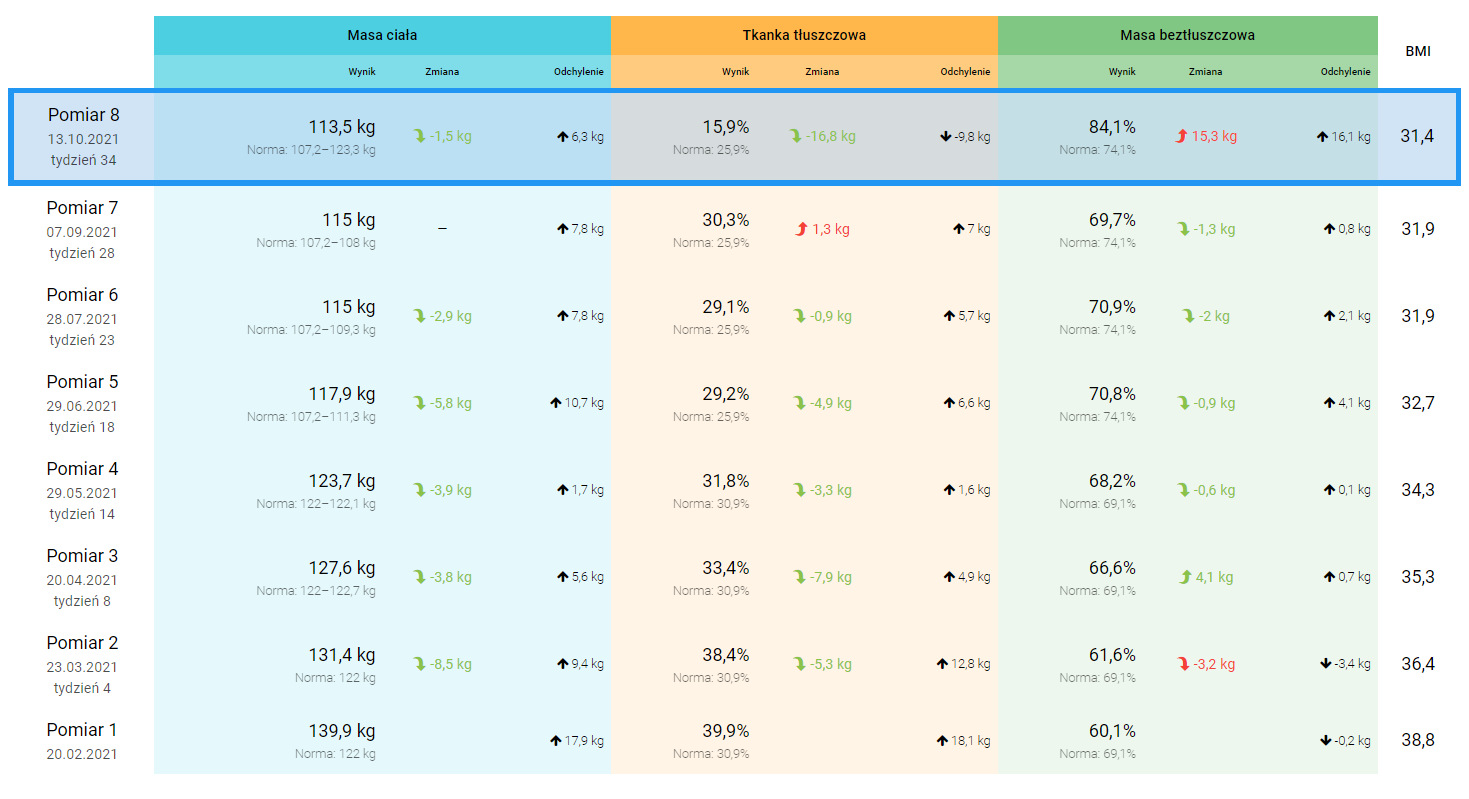Open the Pomiar 1 measurement row
The width and height of the screenshot is (1469, 799).
[734, 741]
